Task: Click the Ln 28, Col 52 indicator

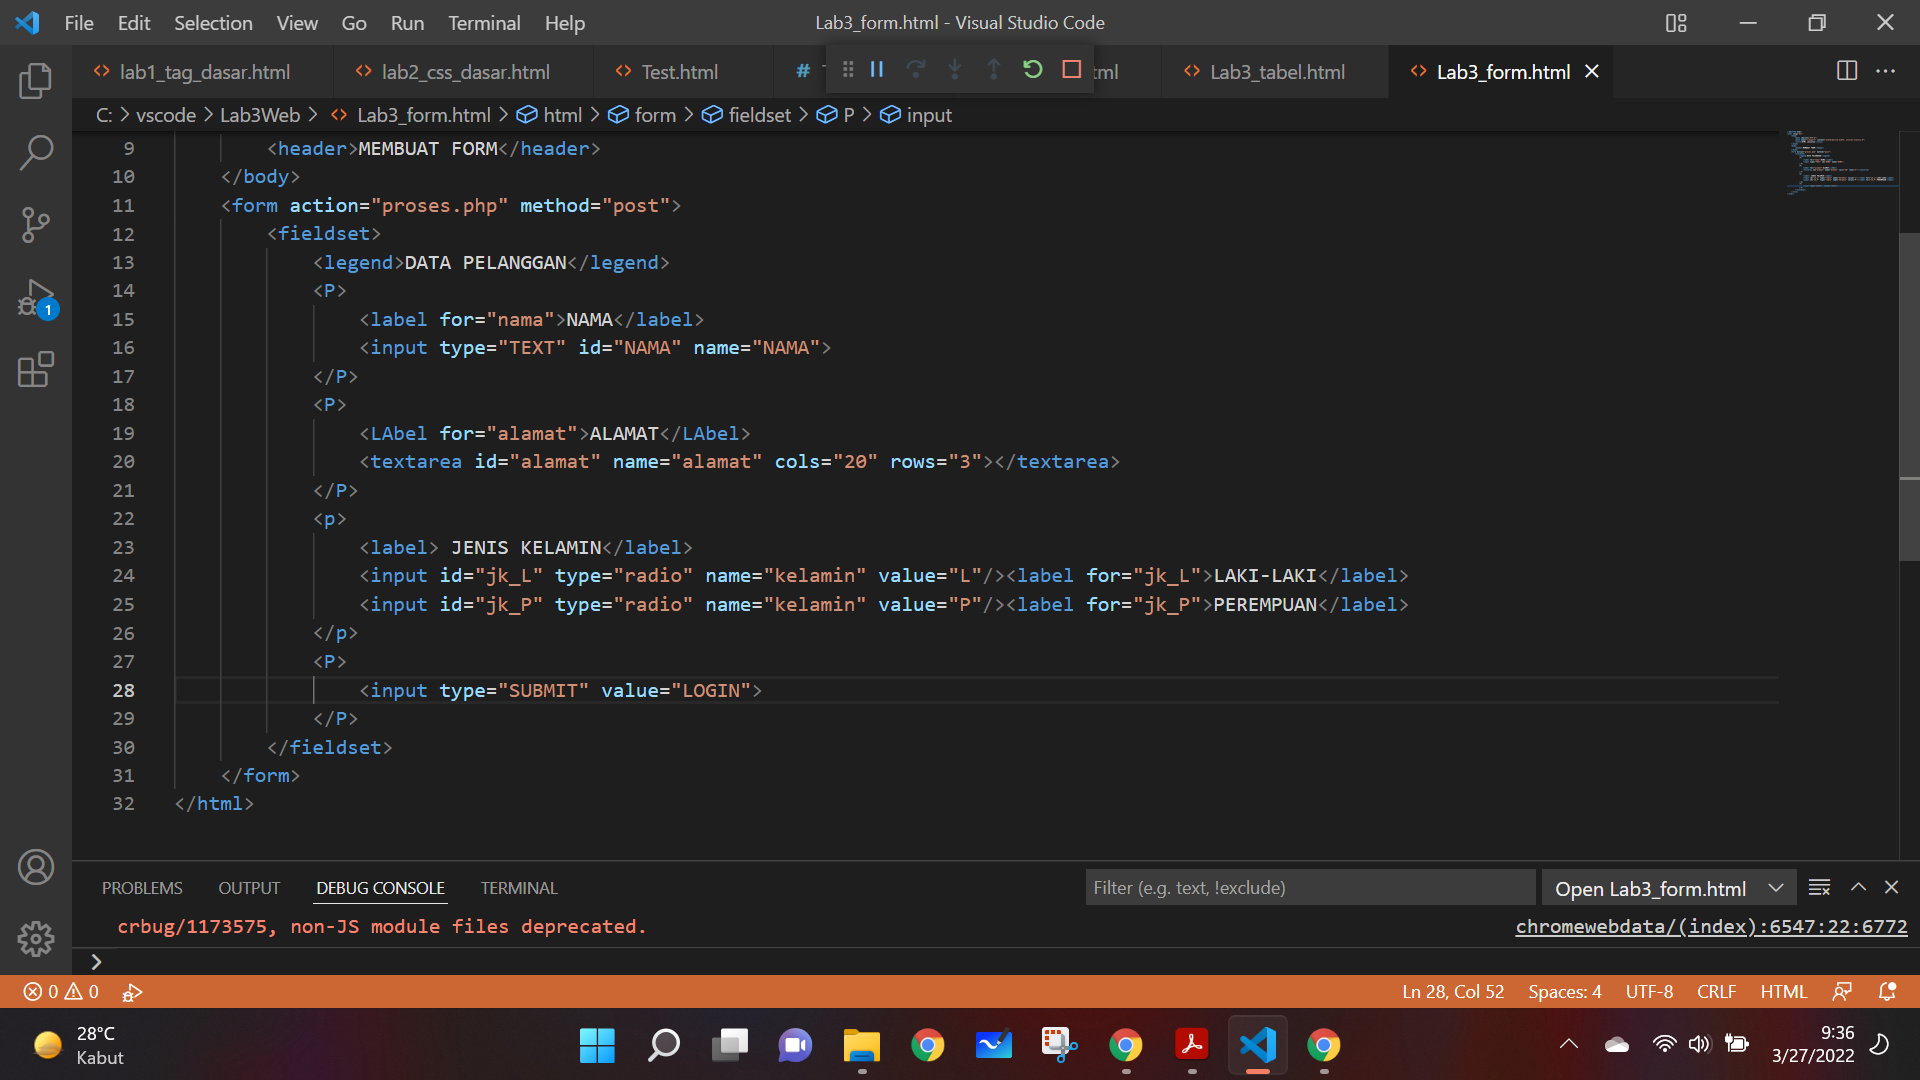Action: 1452,991
